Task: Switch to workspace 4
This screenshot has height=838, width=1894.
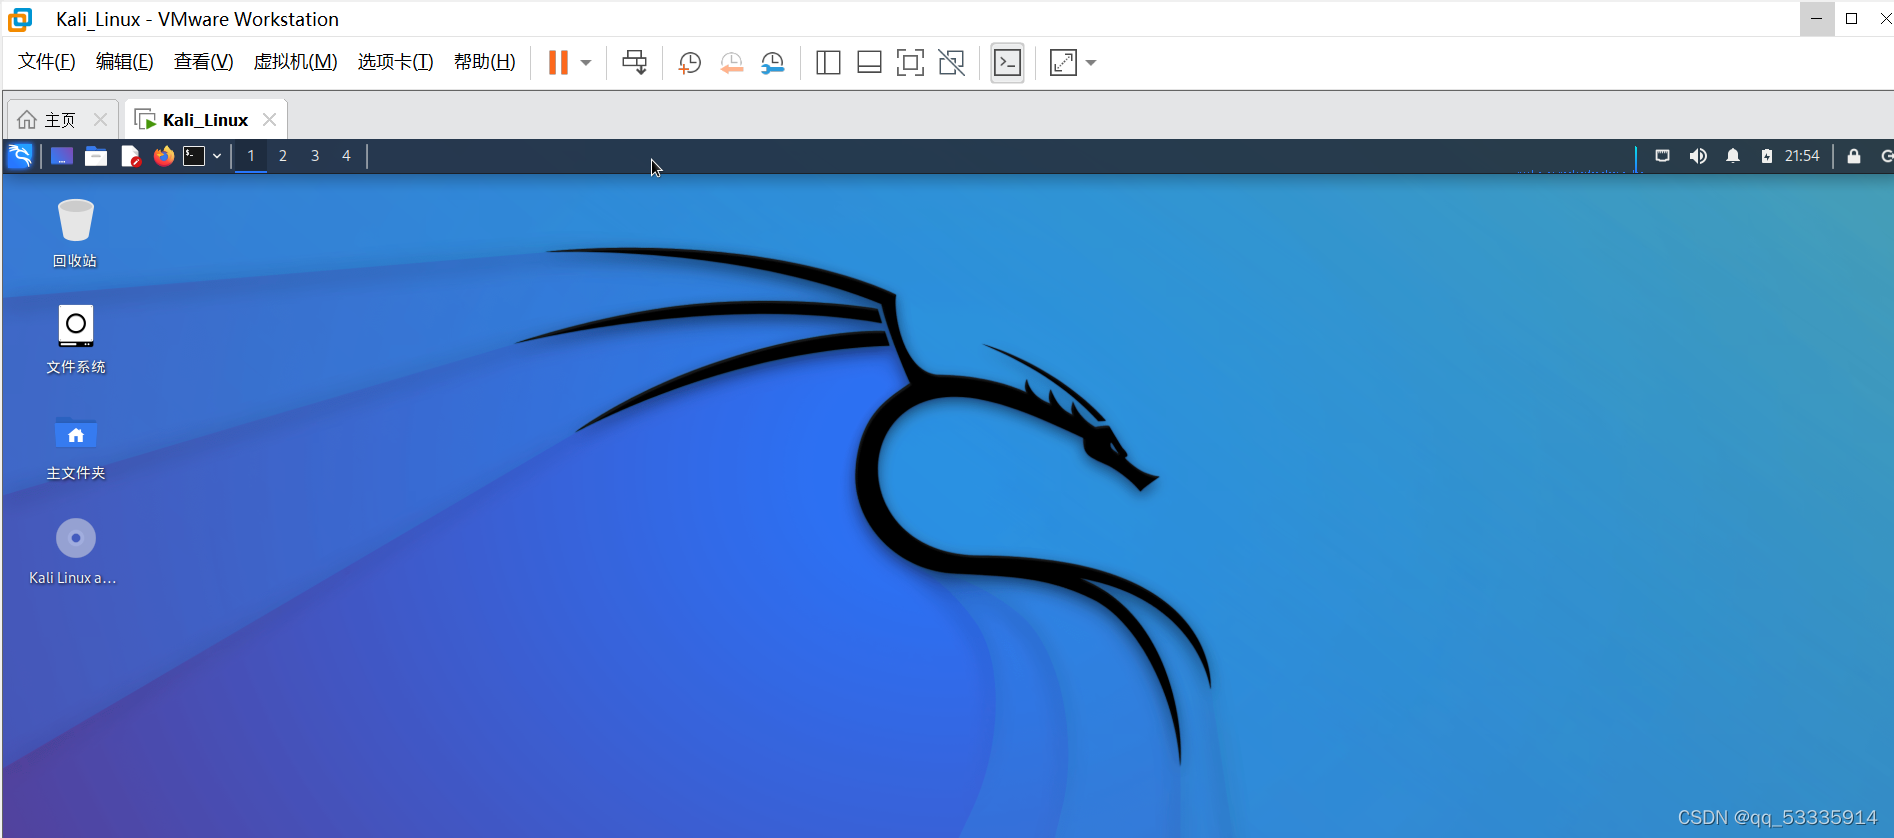Action: 346,156
